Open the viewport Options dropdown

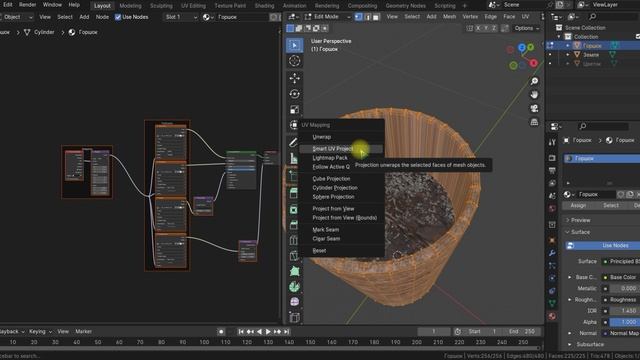coord(527,28)
